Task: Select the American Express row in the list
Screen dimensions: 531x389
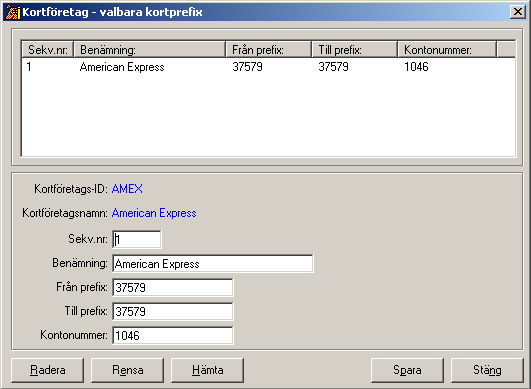Action: click(x=268, y=67)
